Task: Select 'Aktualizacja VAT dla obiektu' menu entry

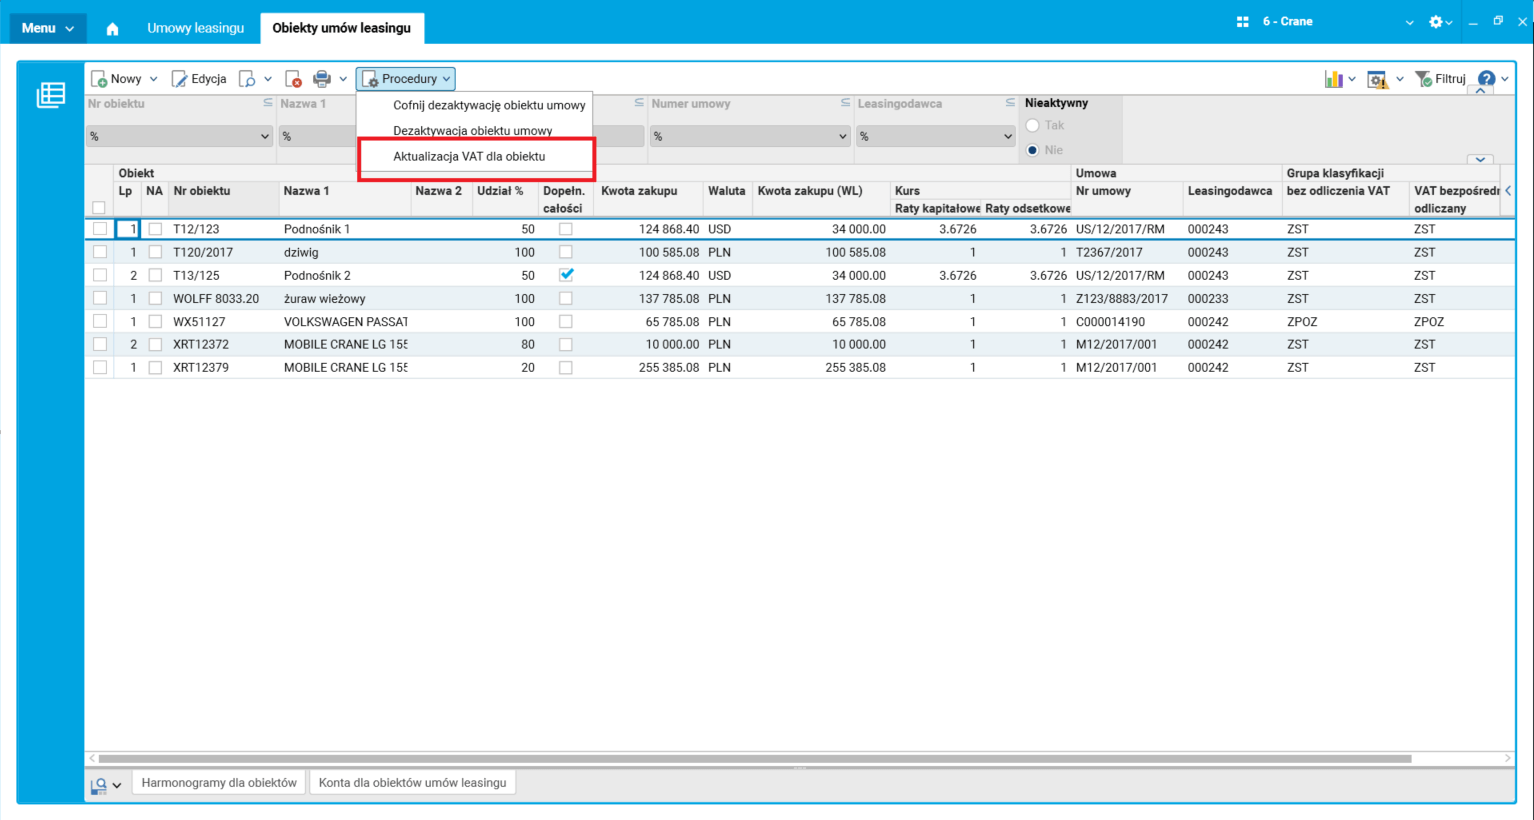Action: 469,157
